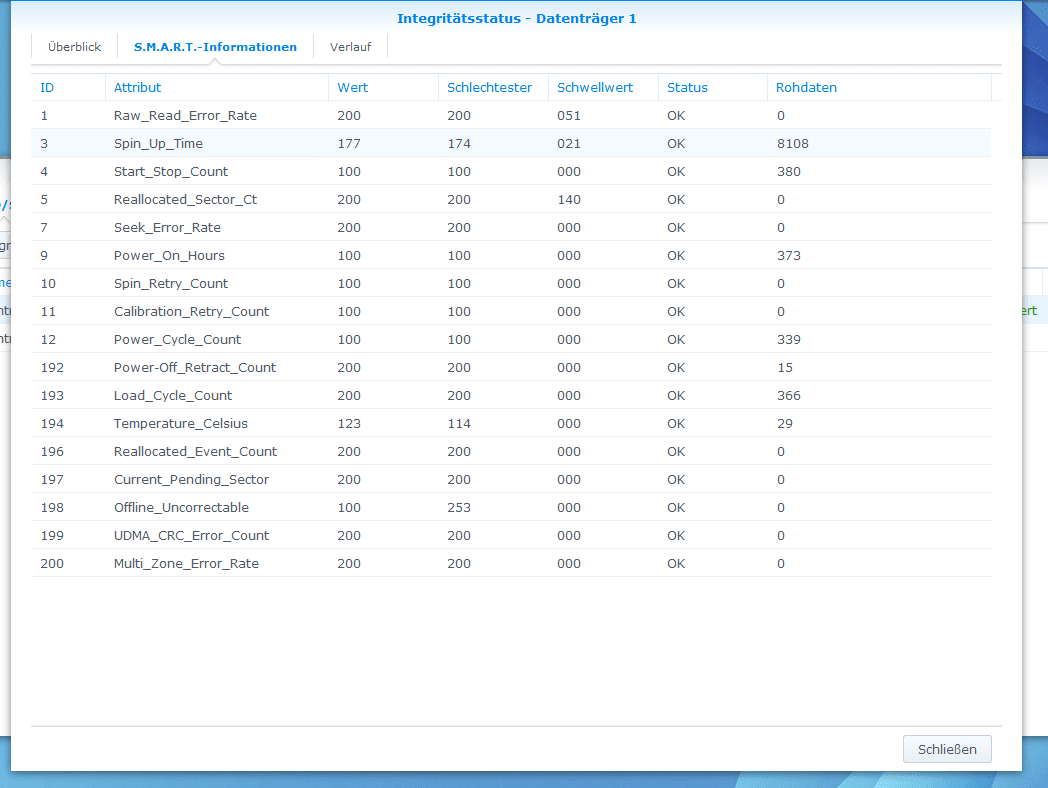The width and height of the screenshot is (1048, 788).
Task: Click the ID 192 cell
Action: pyautogui.click(x=52, y=368)
